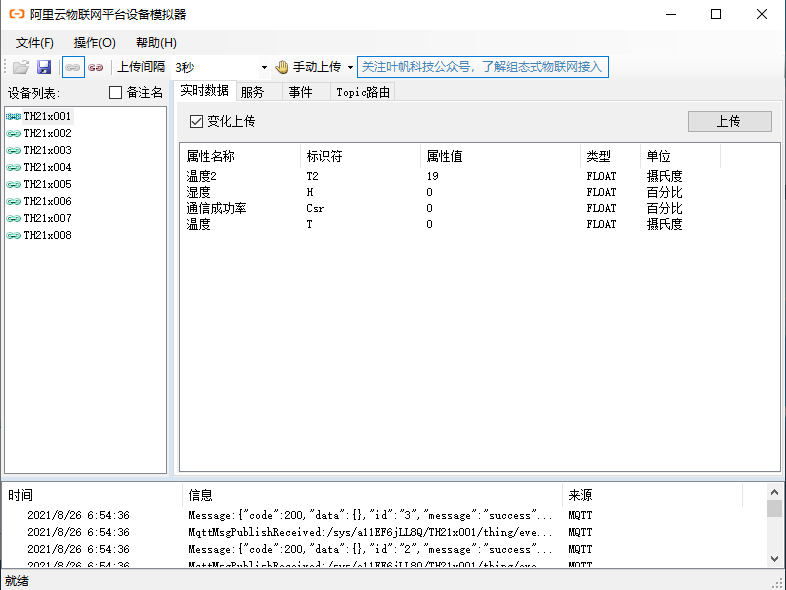This screenshot has width=786, height=590.
Task: Click the 时间 log column header
Action: [93, 495]
